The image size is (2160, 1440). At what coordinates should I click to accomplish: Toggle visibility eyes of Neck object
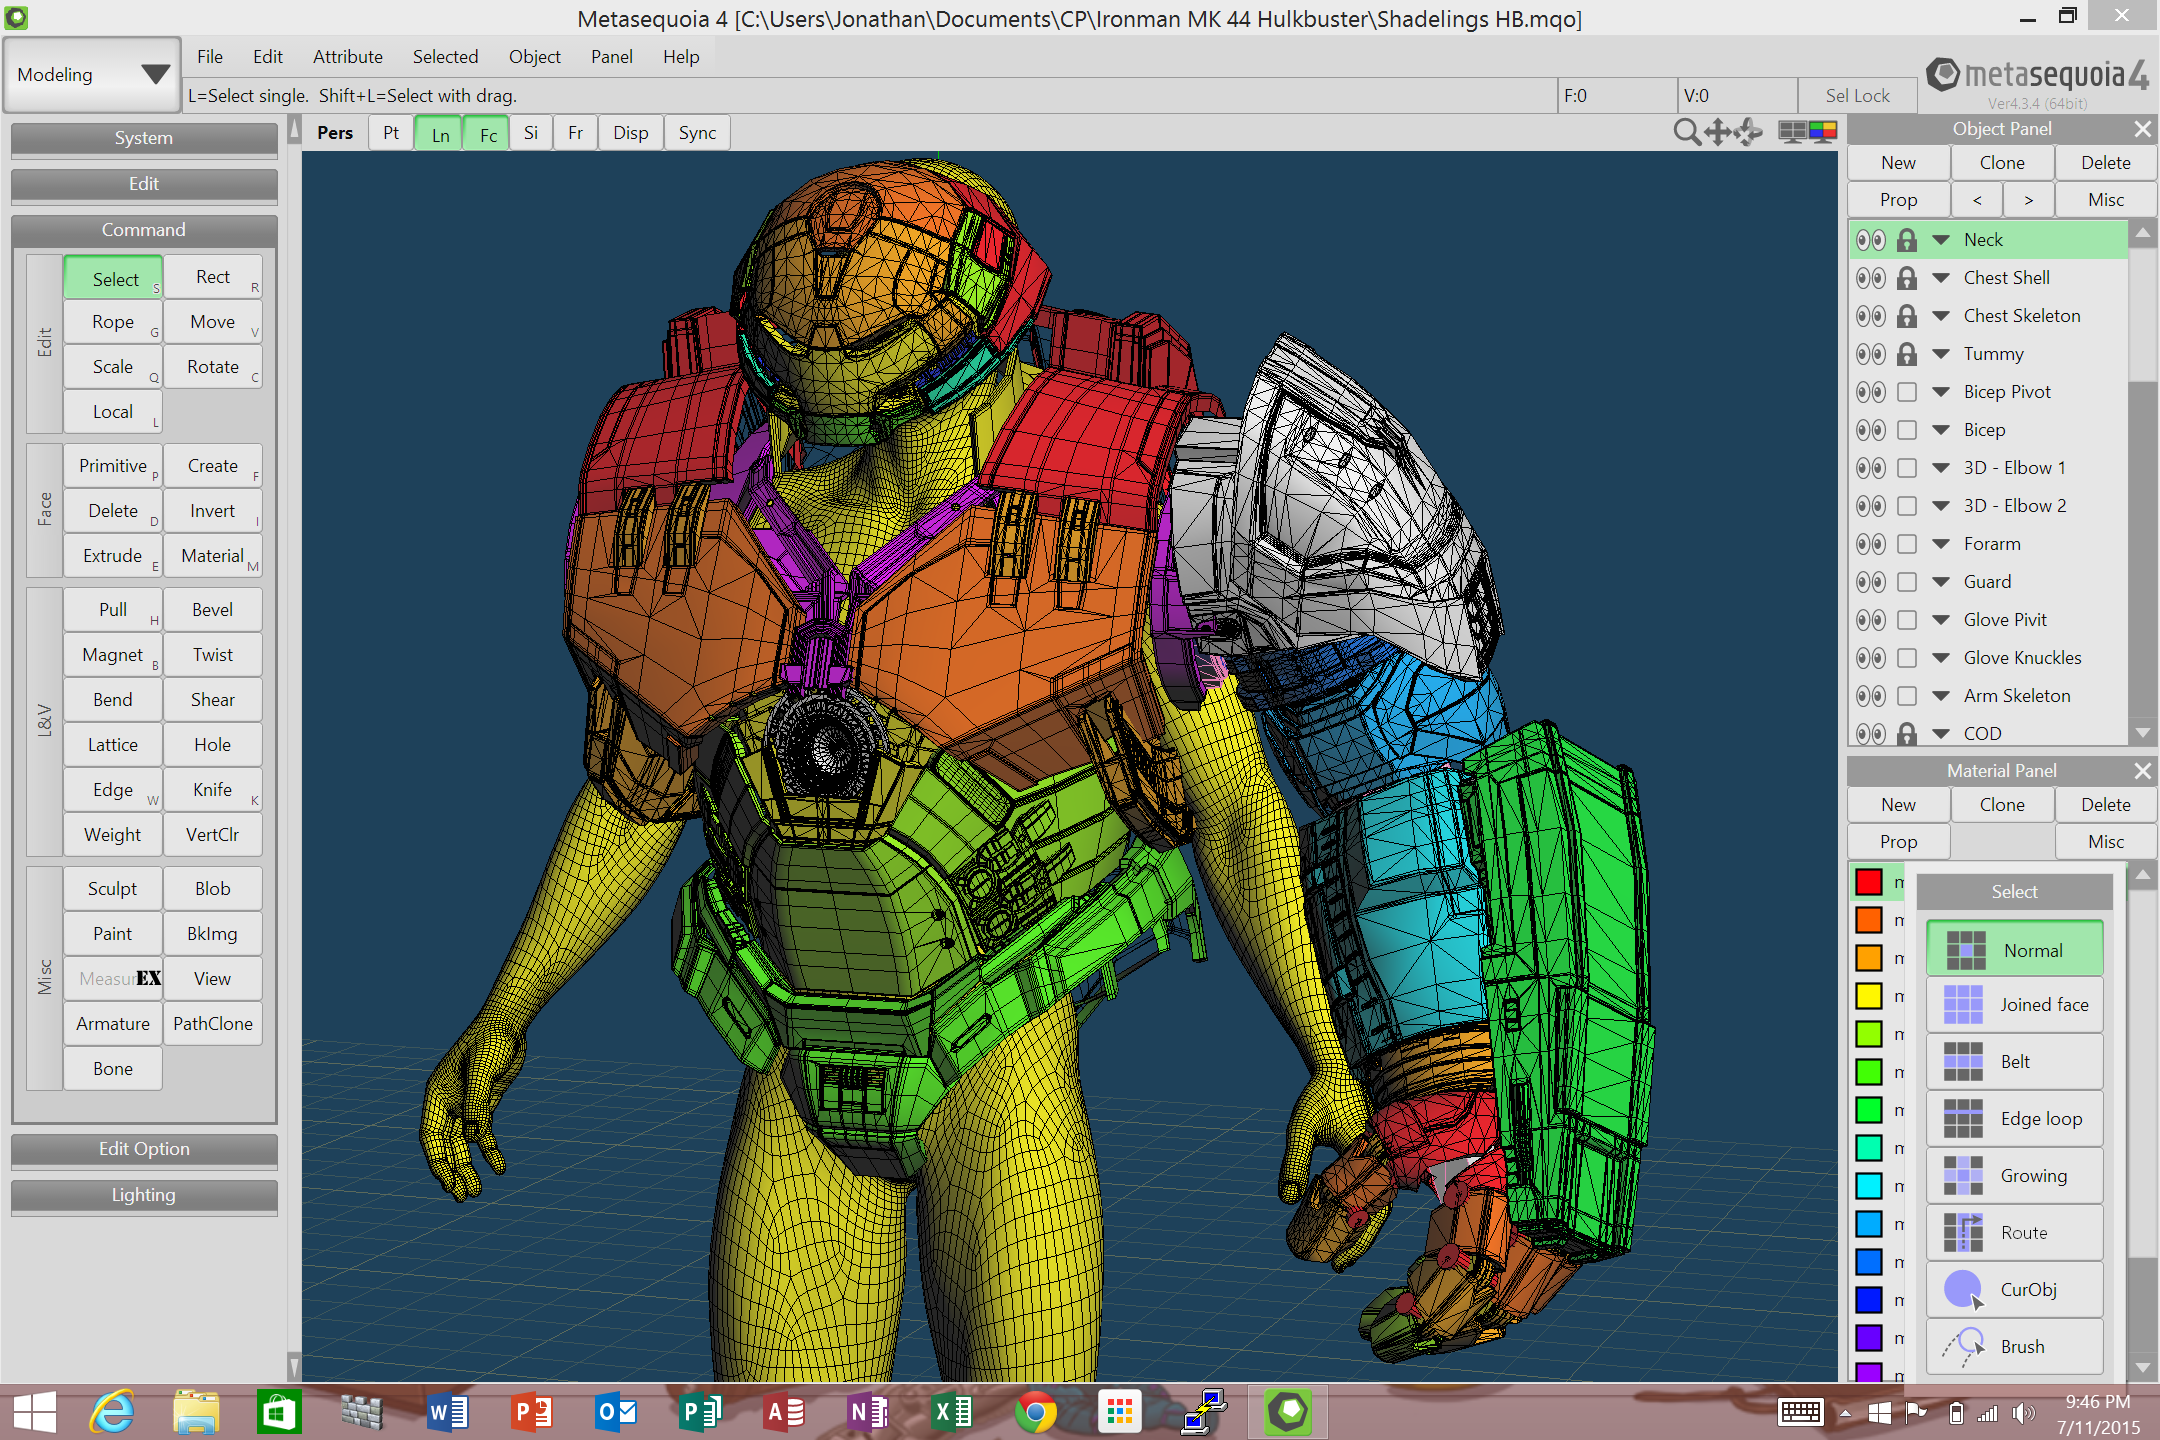1870,240
